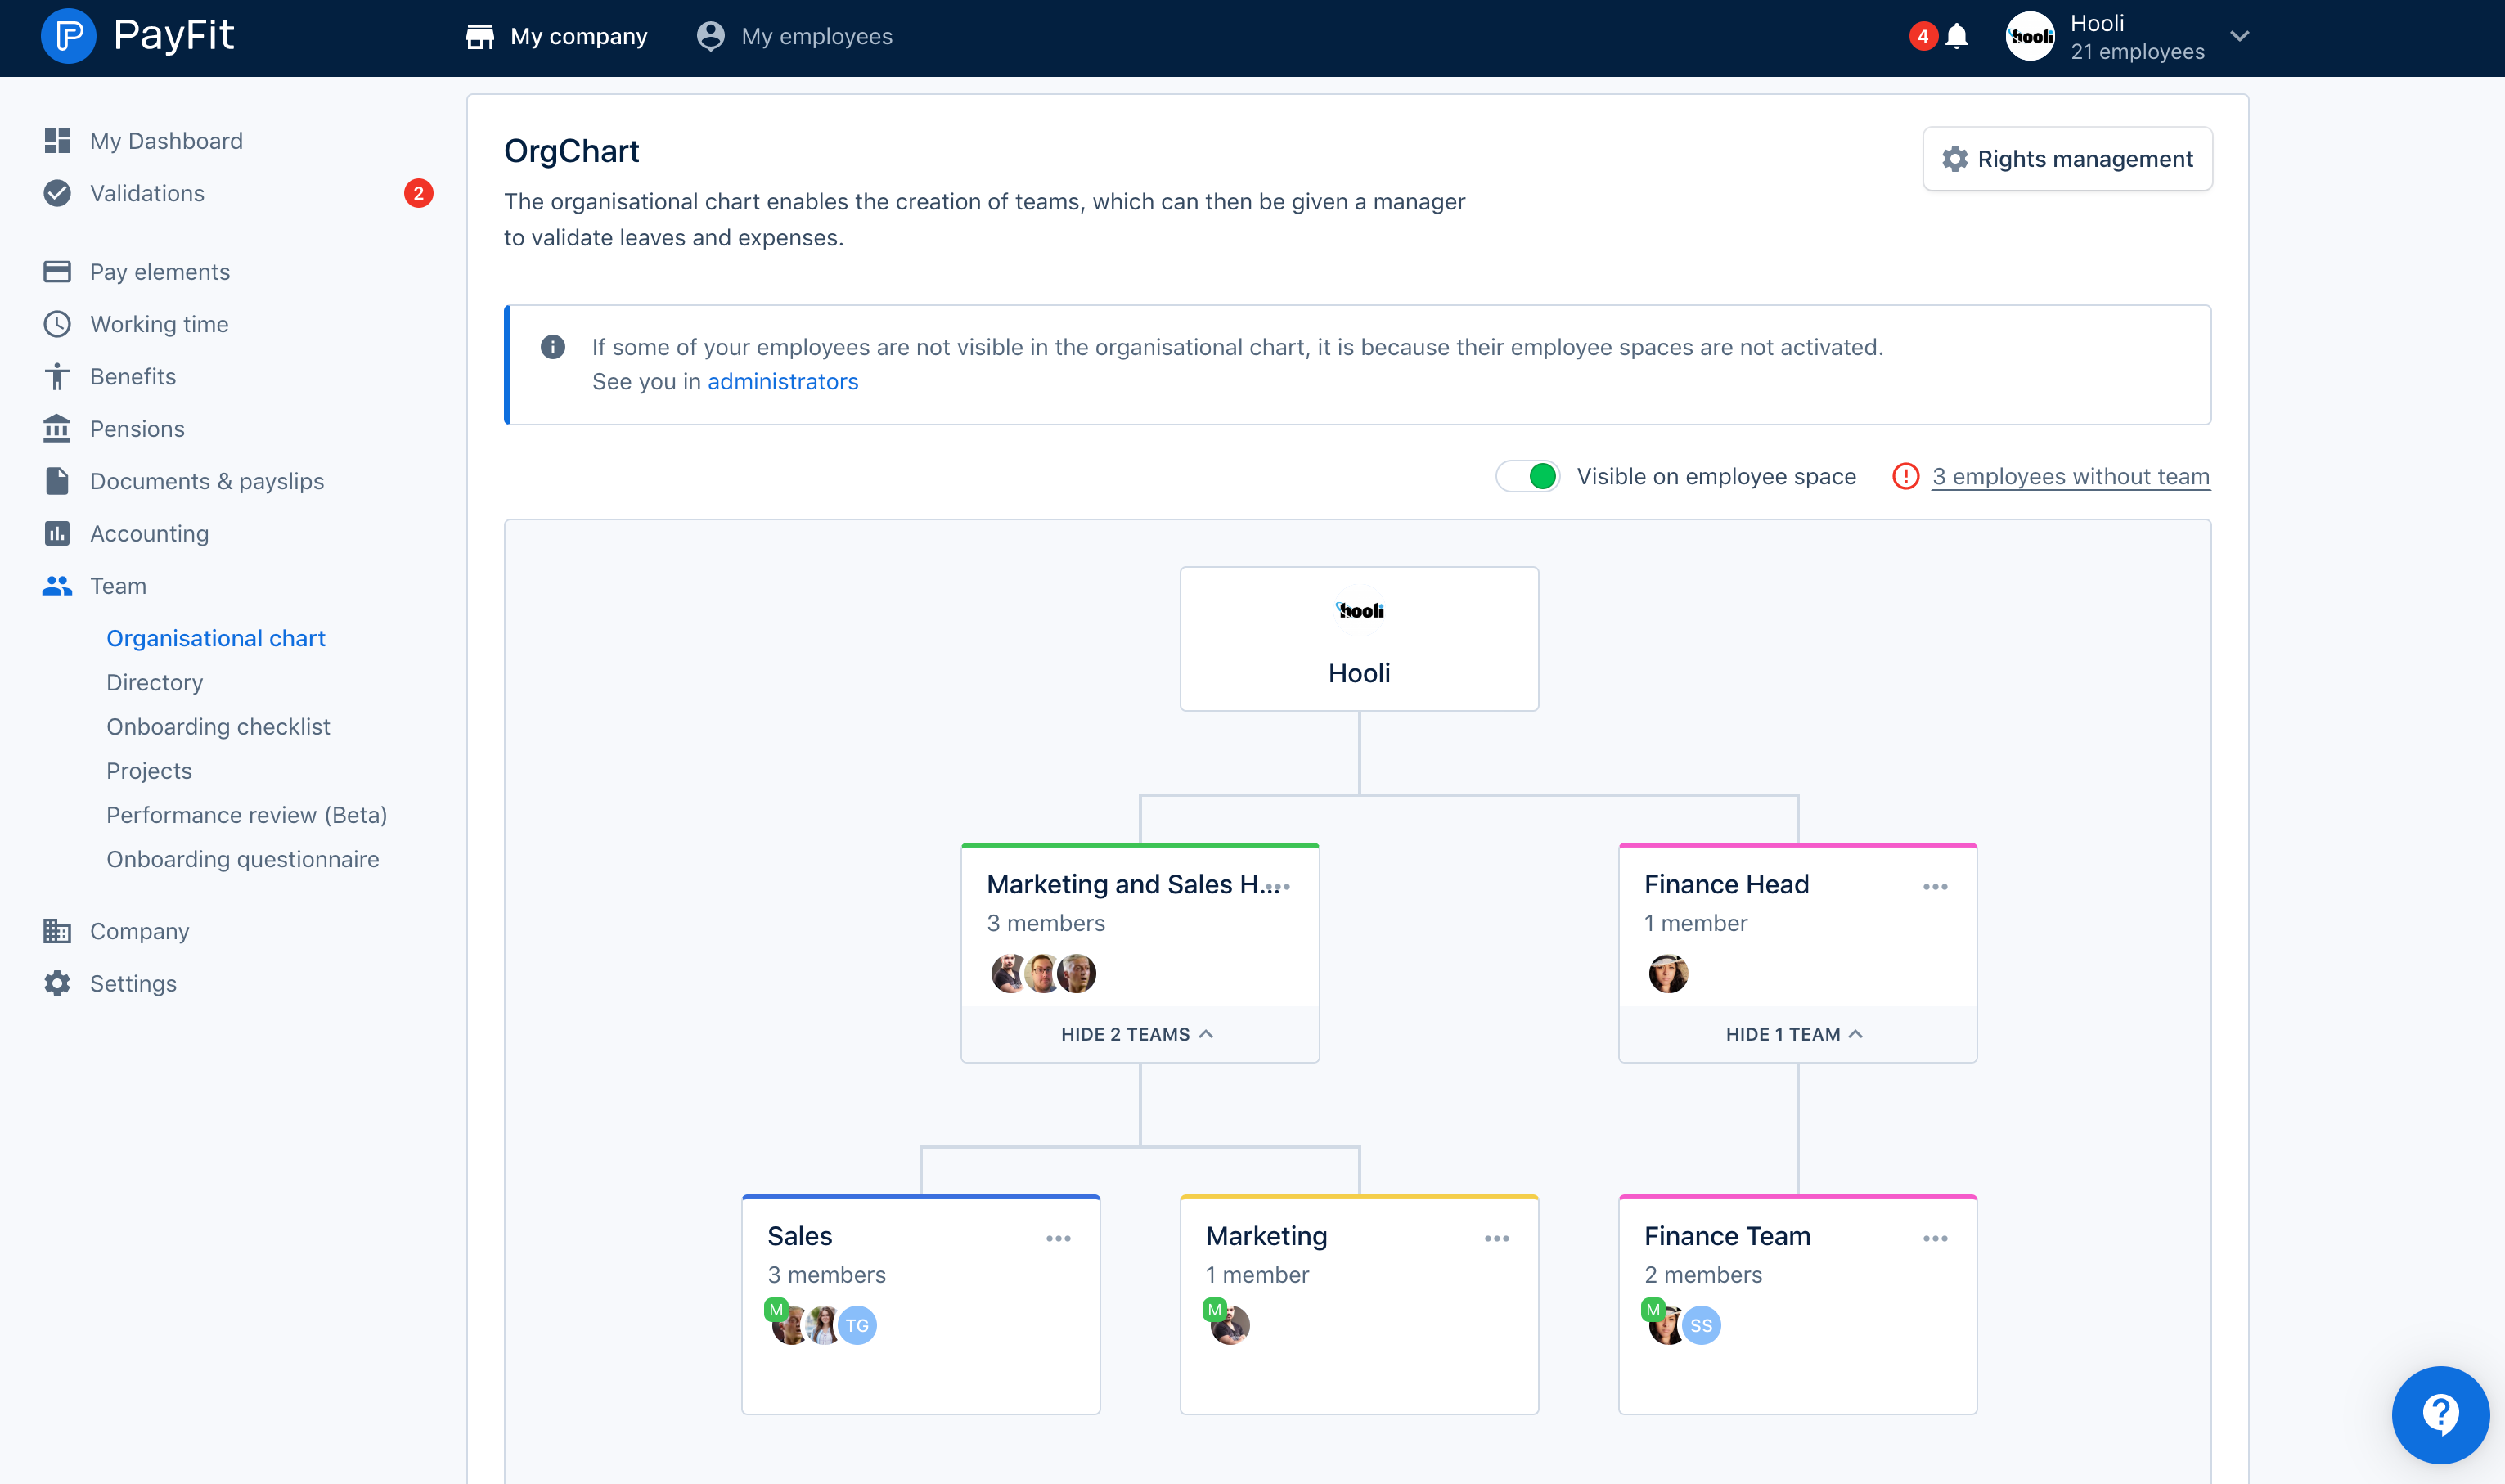
Task: Open Validations in the sidebar
Action: point(147,193)
